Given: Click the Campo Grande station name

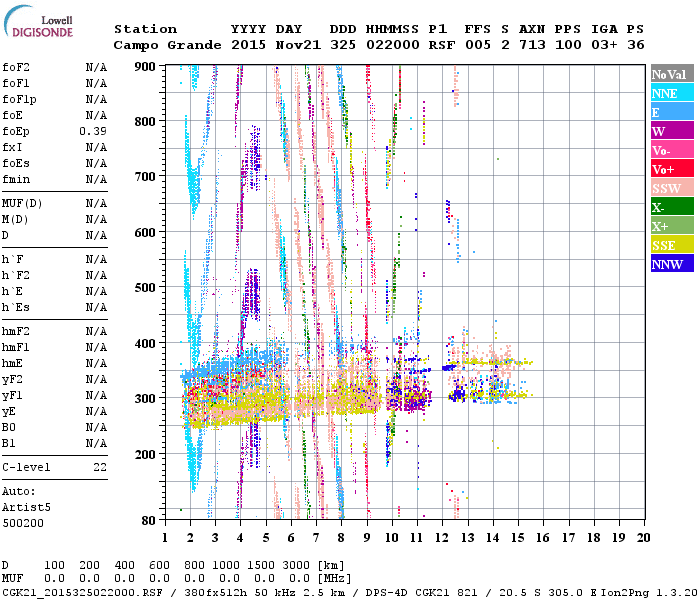Looking at the screenshot, I should pos(167,45).
